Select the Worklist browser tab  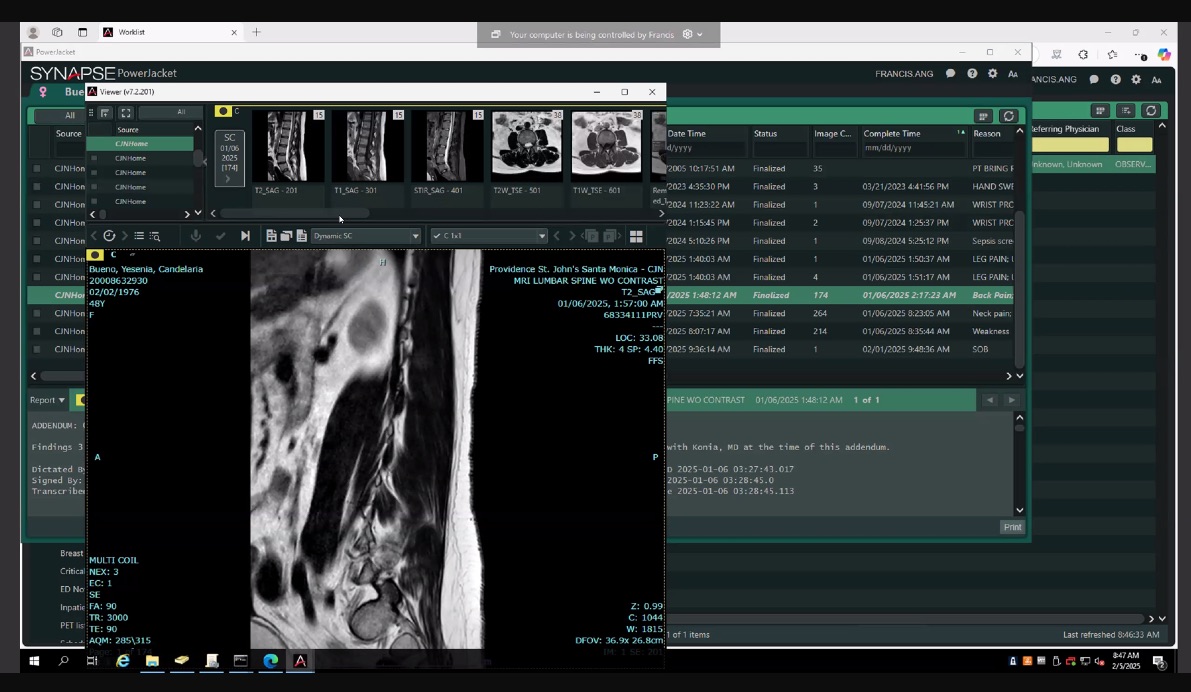pos(170,32)
